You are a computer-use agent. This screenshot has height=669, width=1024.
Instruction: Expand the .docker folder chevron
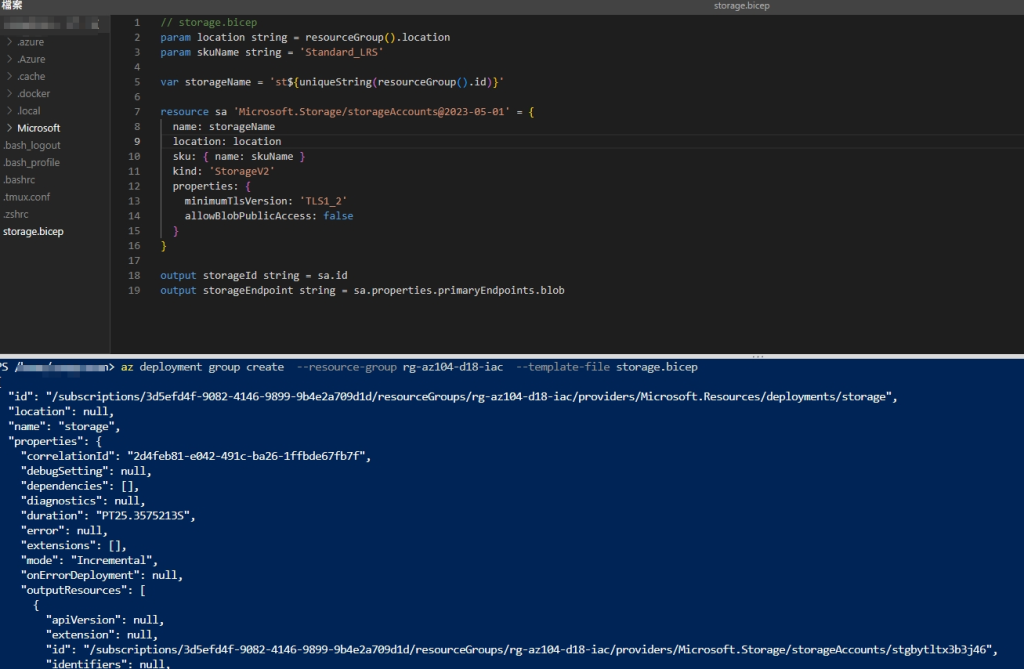coord(9,93)
